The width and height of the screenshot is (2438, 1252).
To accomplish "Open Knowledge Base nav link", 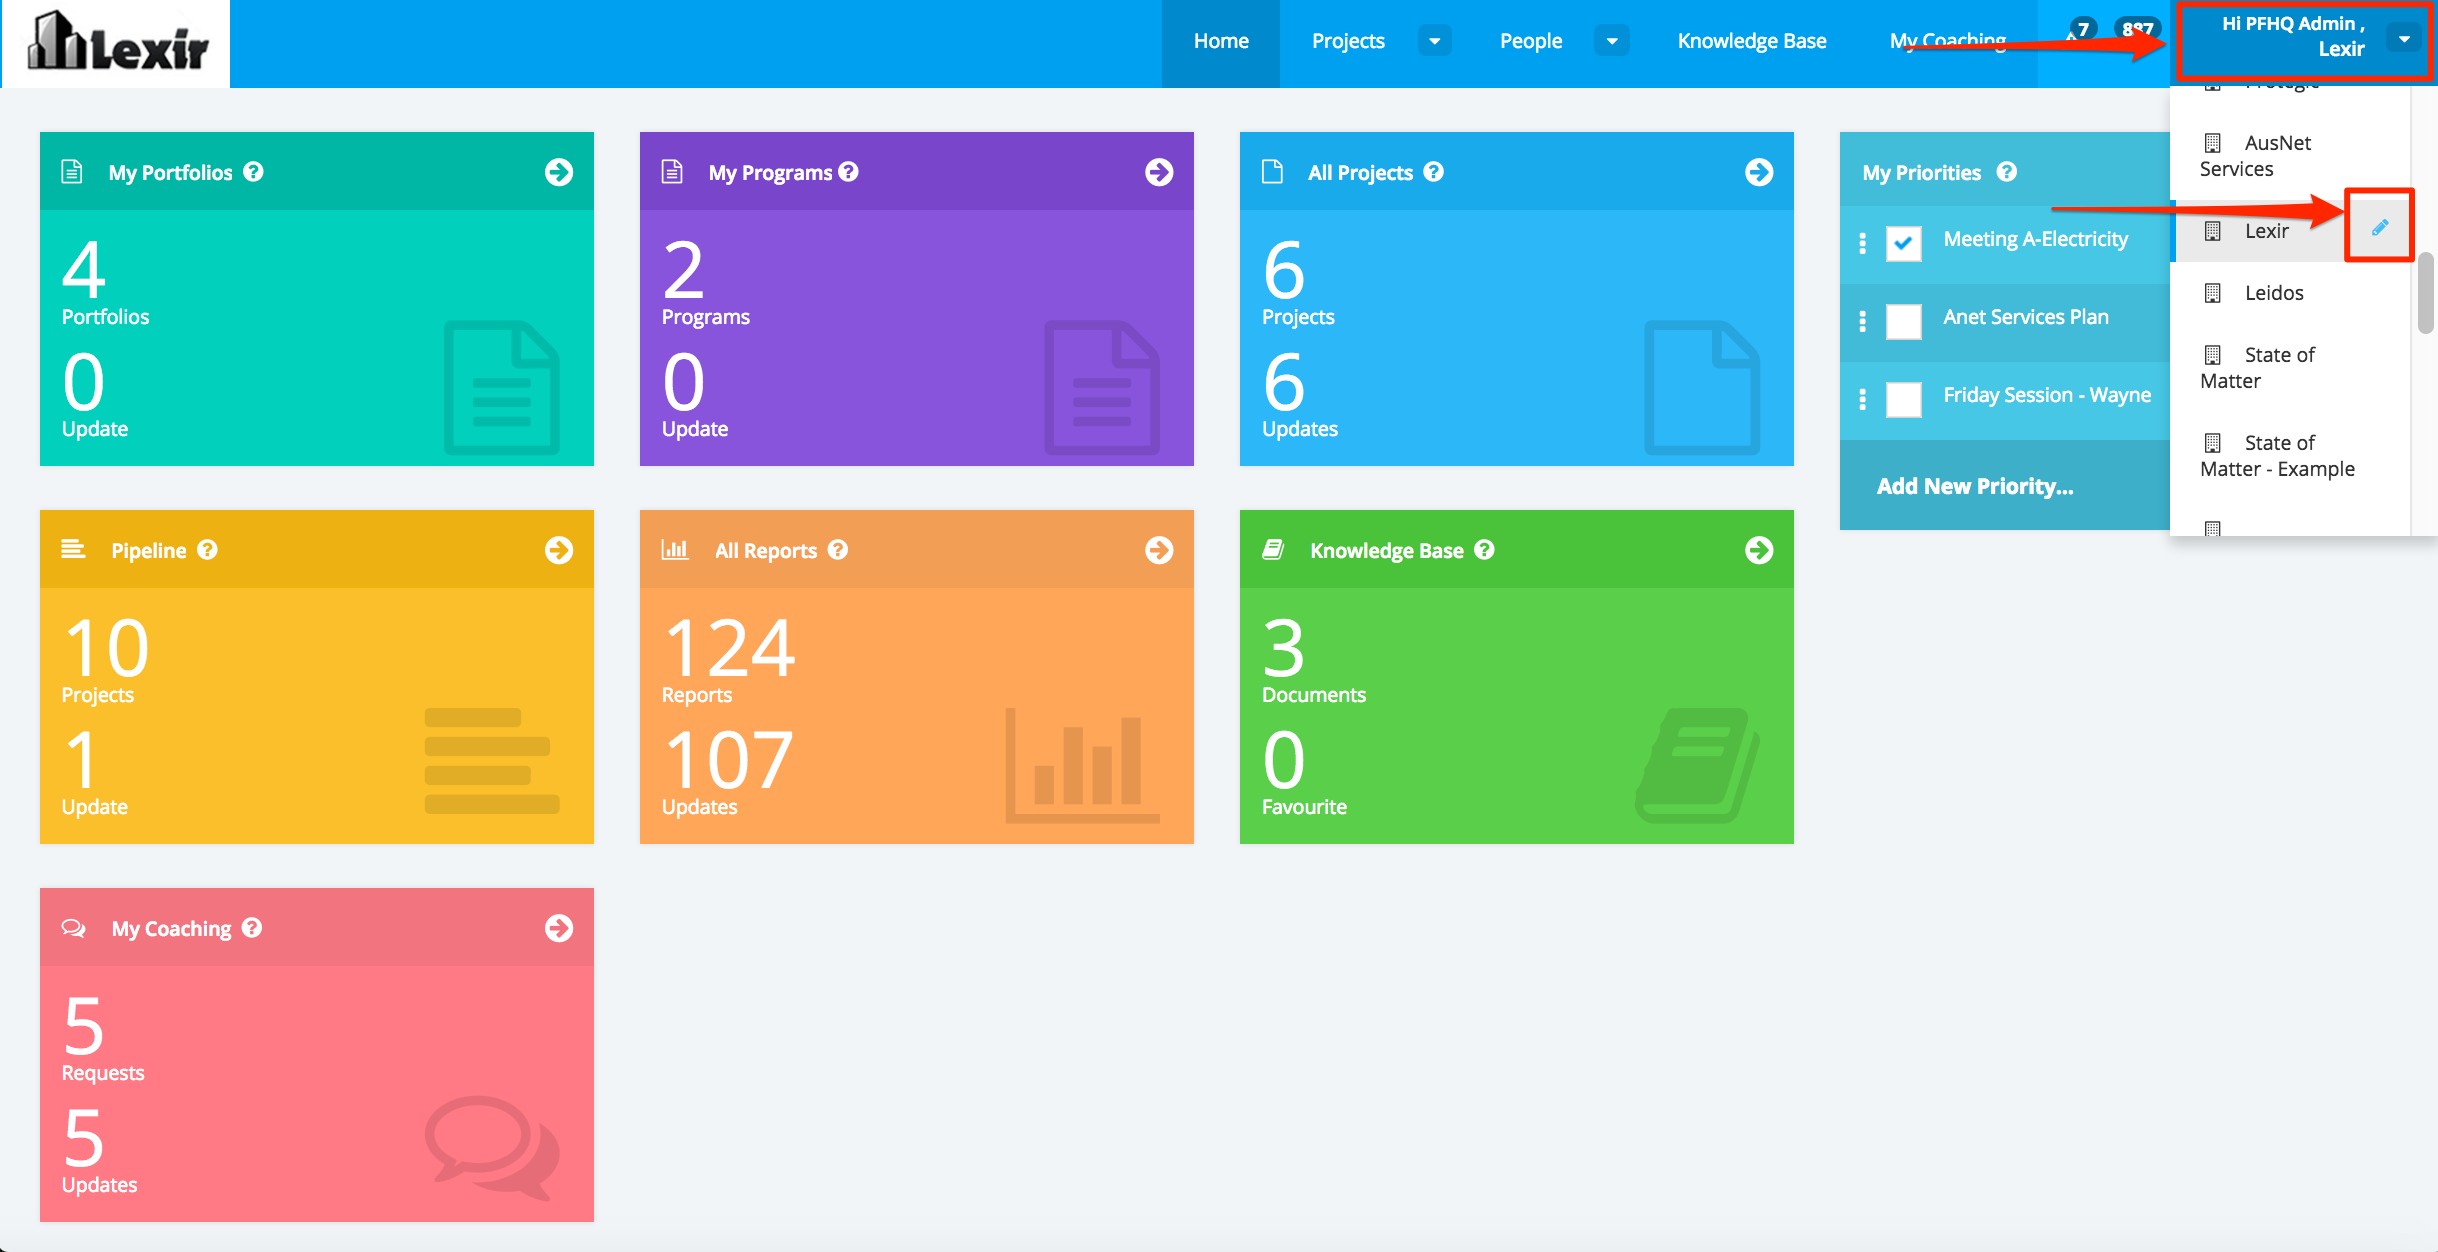I will click(x=1752, y=41).
